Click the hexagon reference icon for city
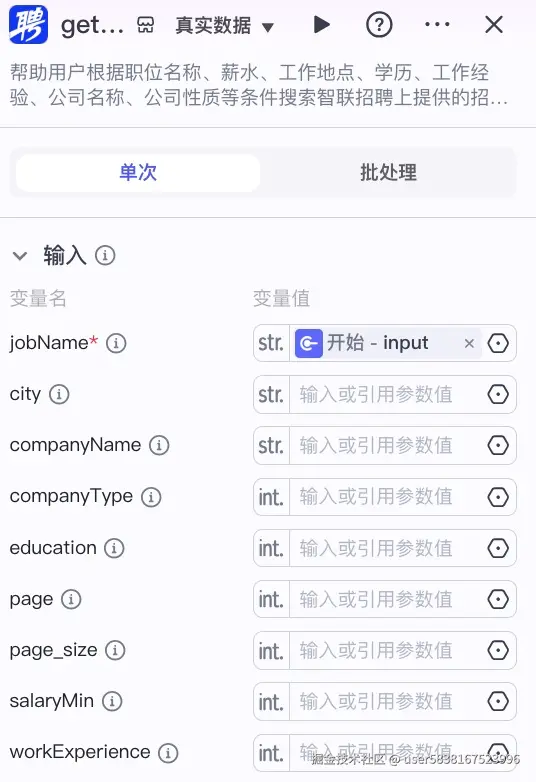The image size is (536, 782). pyautogui.click(x=498, y=394)
